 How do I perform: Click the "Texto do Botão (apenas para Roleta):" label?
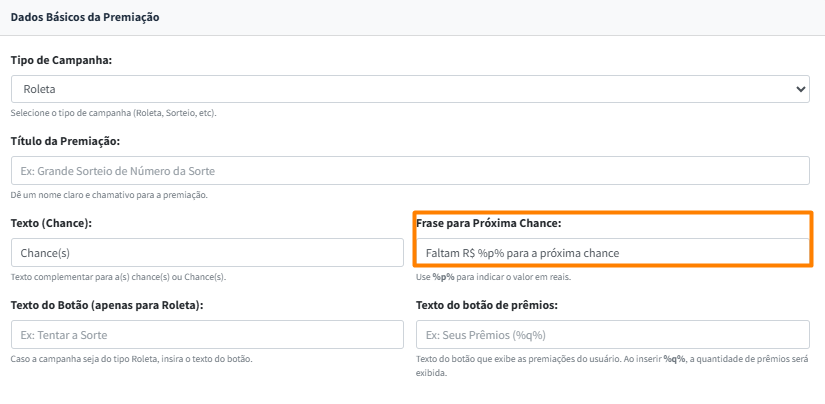(x=107, y=304)
